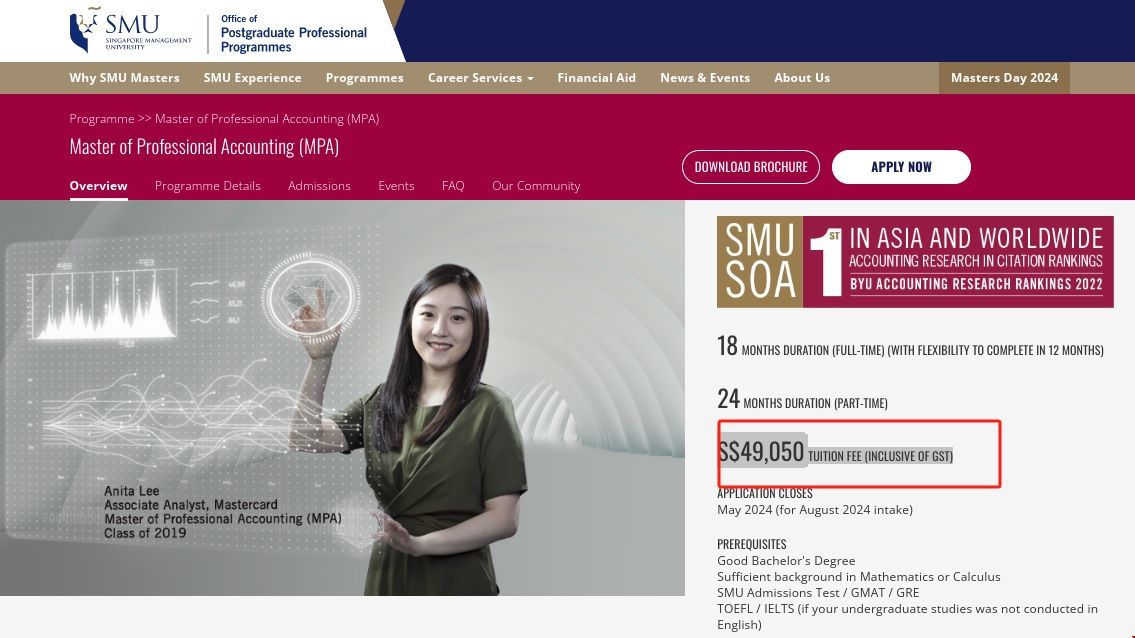Click the Masters Day 2024 banner link

(1003, 77)
